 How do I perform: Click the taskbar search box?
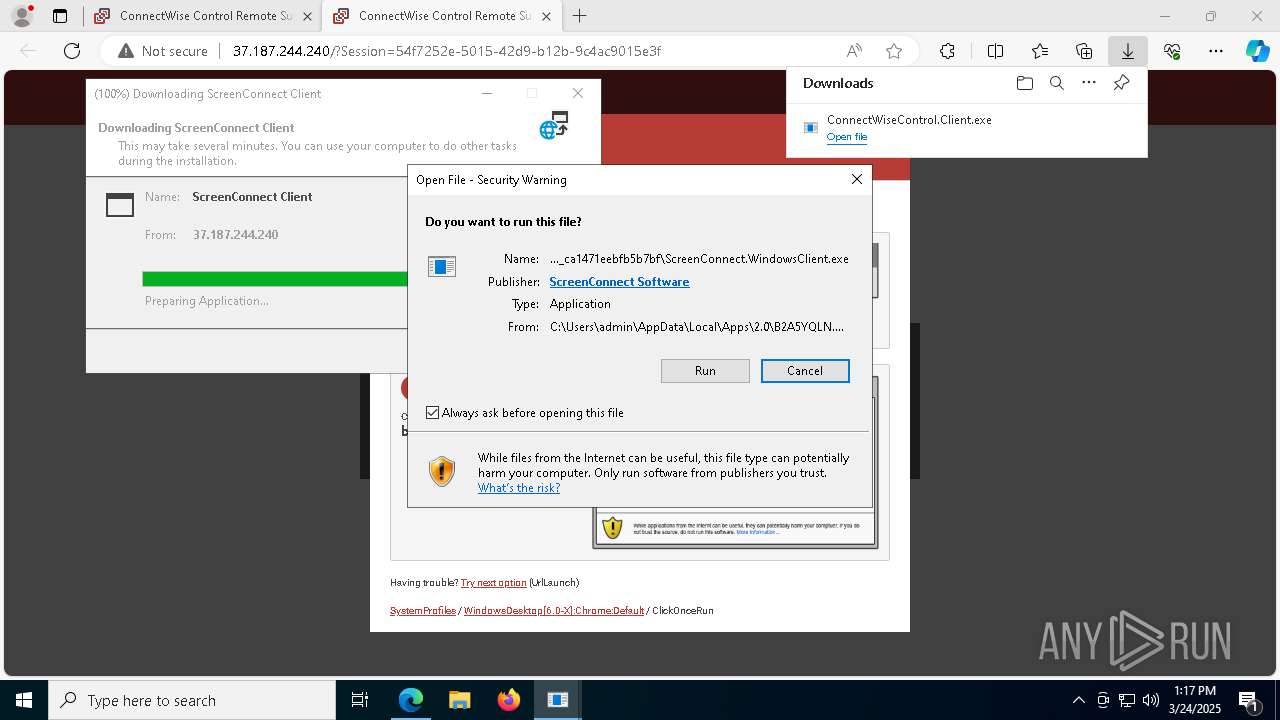click(192, 700)
